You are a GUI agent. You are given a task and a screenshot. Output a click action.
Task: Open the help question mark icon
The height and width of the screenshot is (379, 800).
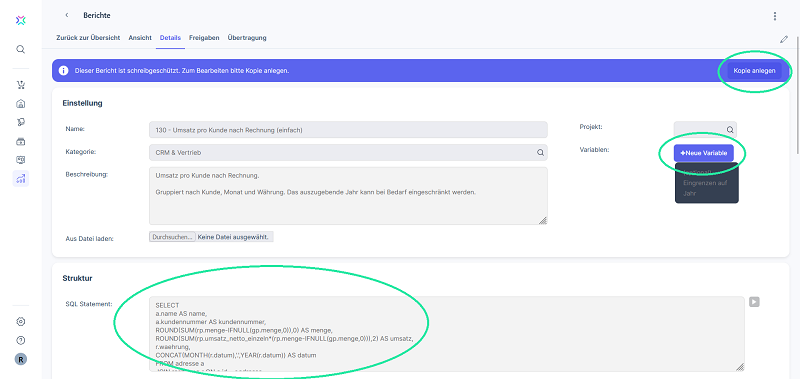[20, 340]
